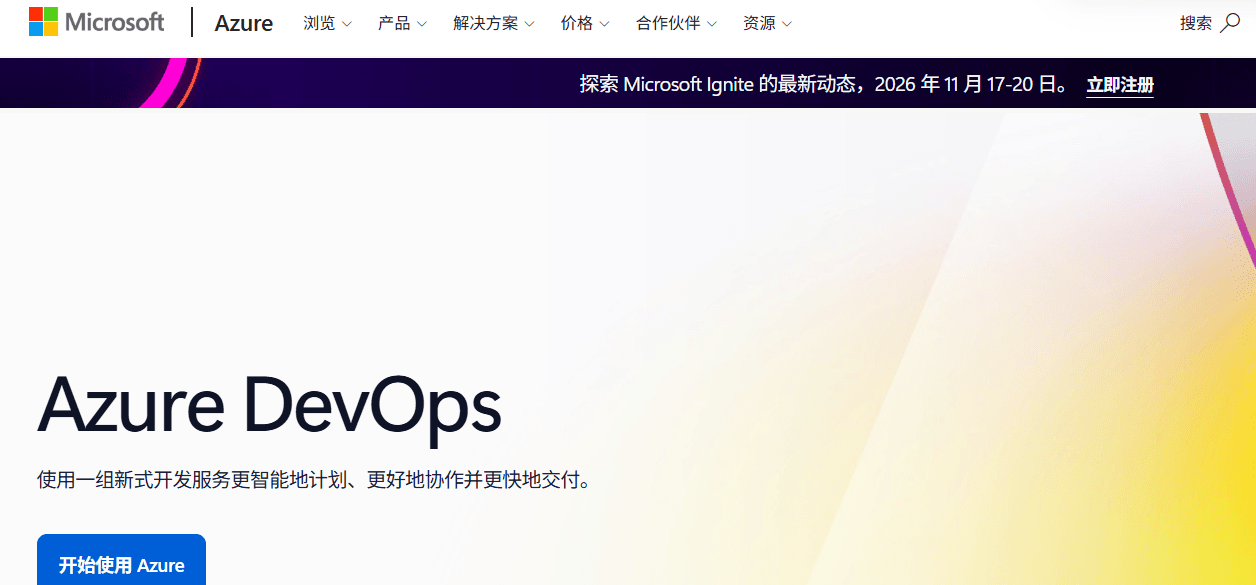Expand the 合作伙伴 menu
1256x585 pixels.
click(x=677, y=23)
